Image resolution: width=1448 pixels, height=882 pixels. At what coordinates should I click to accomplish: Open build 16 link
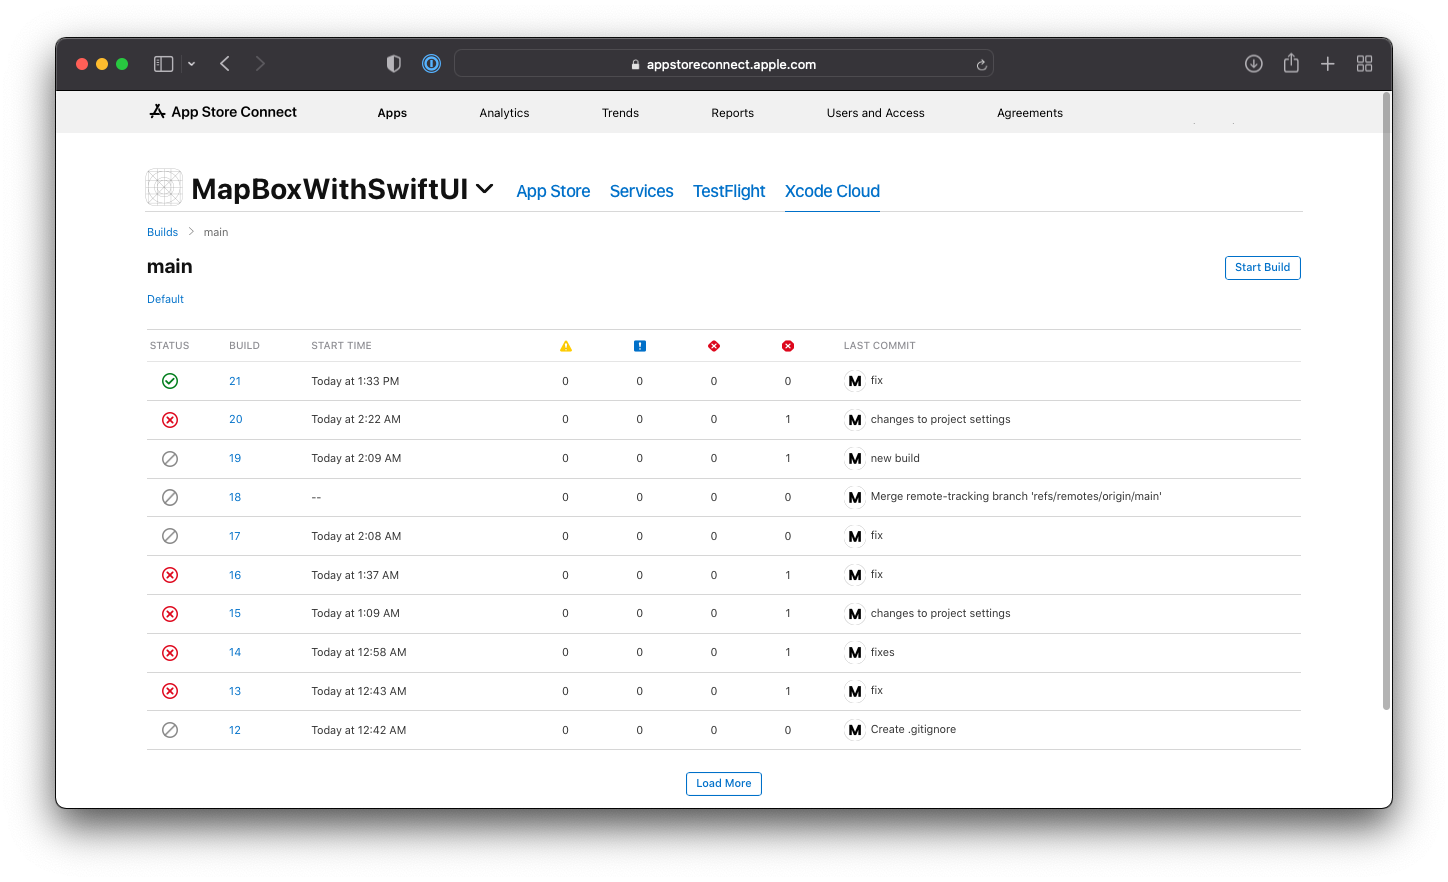pos(235,575)
